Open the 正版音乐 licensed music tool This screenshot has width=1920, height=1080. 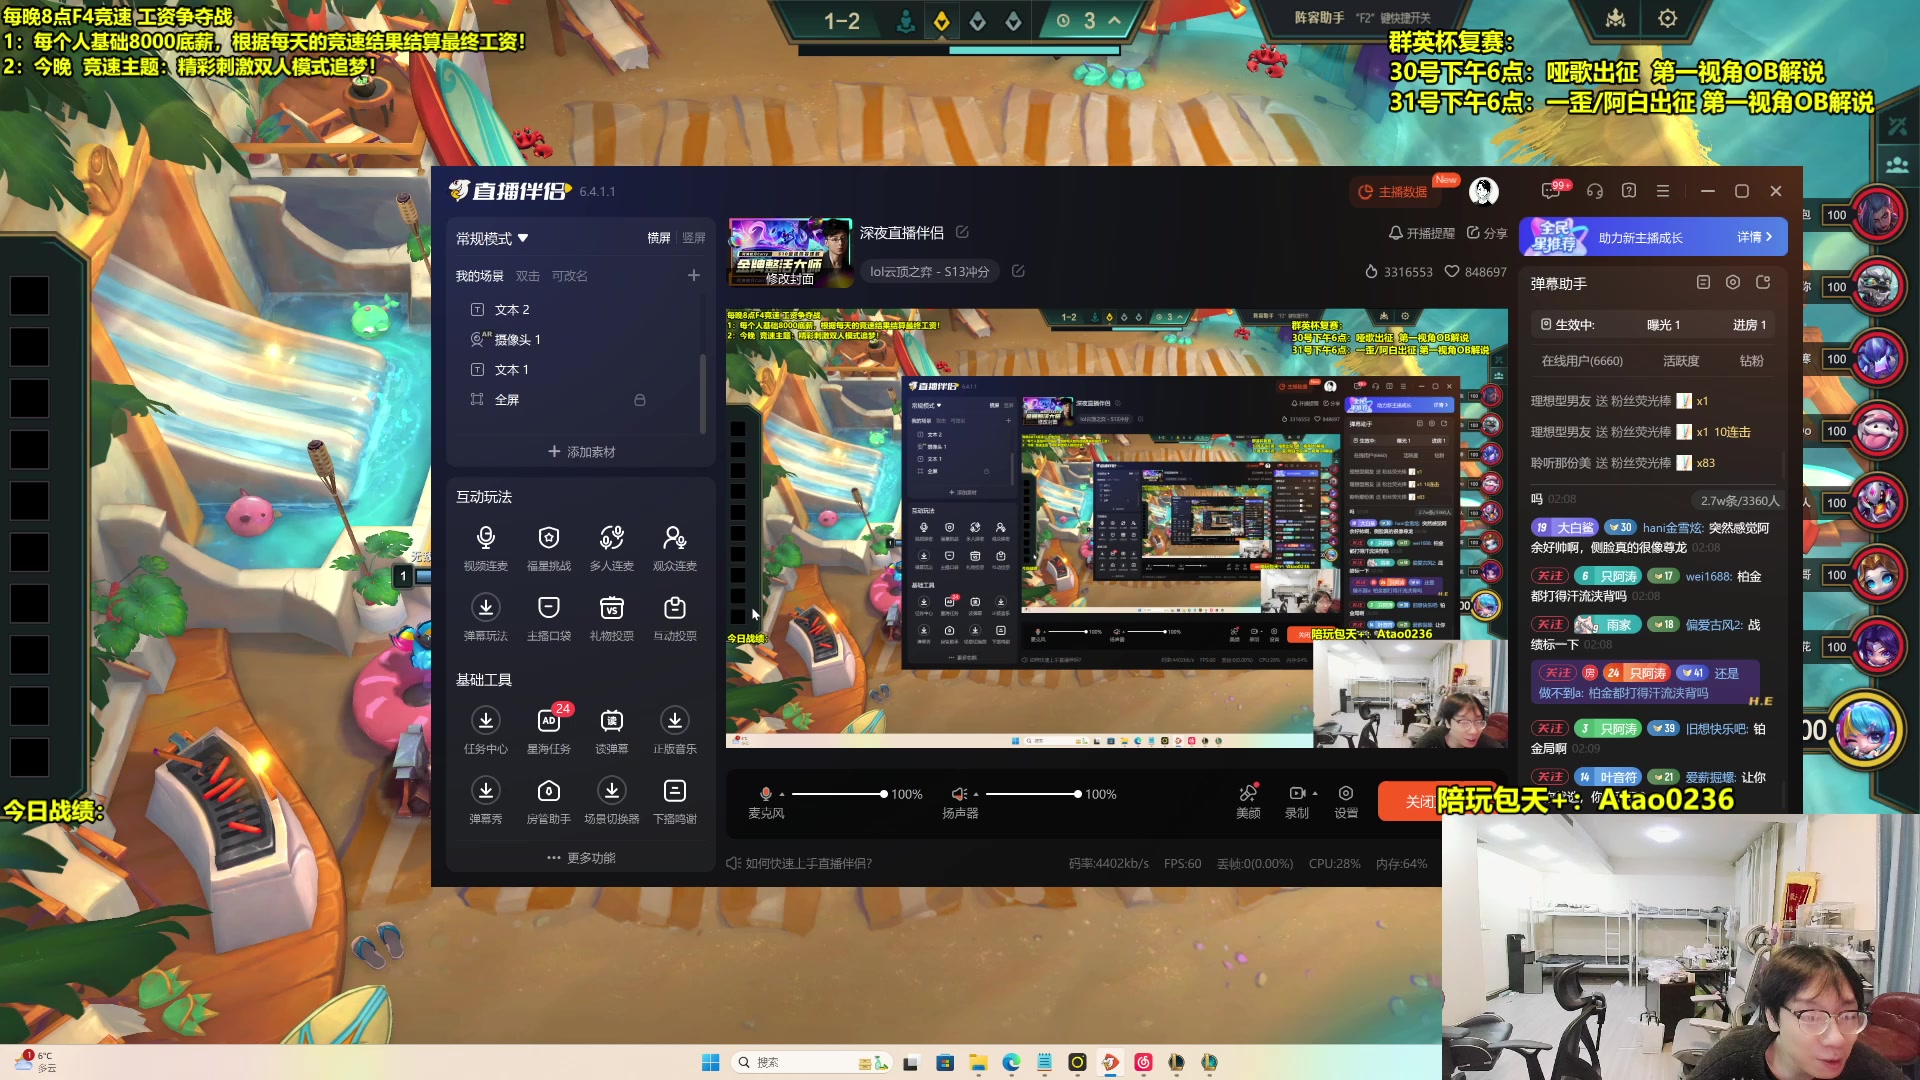coord(675,731)
